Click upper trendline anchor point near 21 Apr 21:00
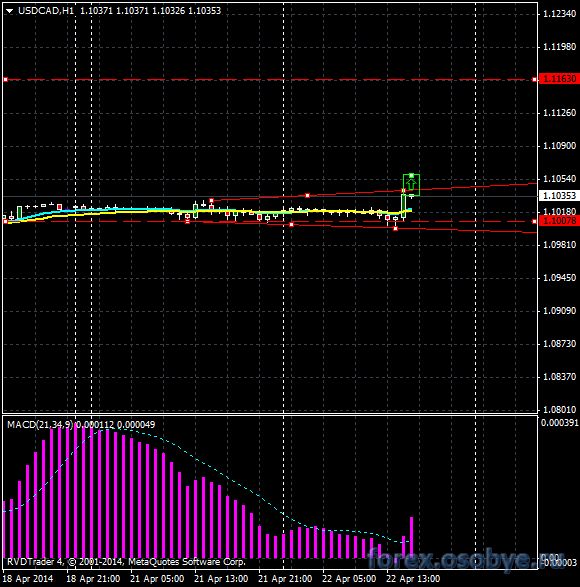The image size is (580, 587). 307,195
